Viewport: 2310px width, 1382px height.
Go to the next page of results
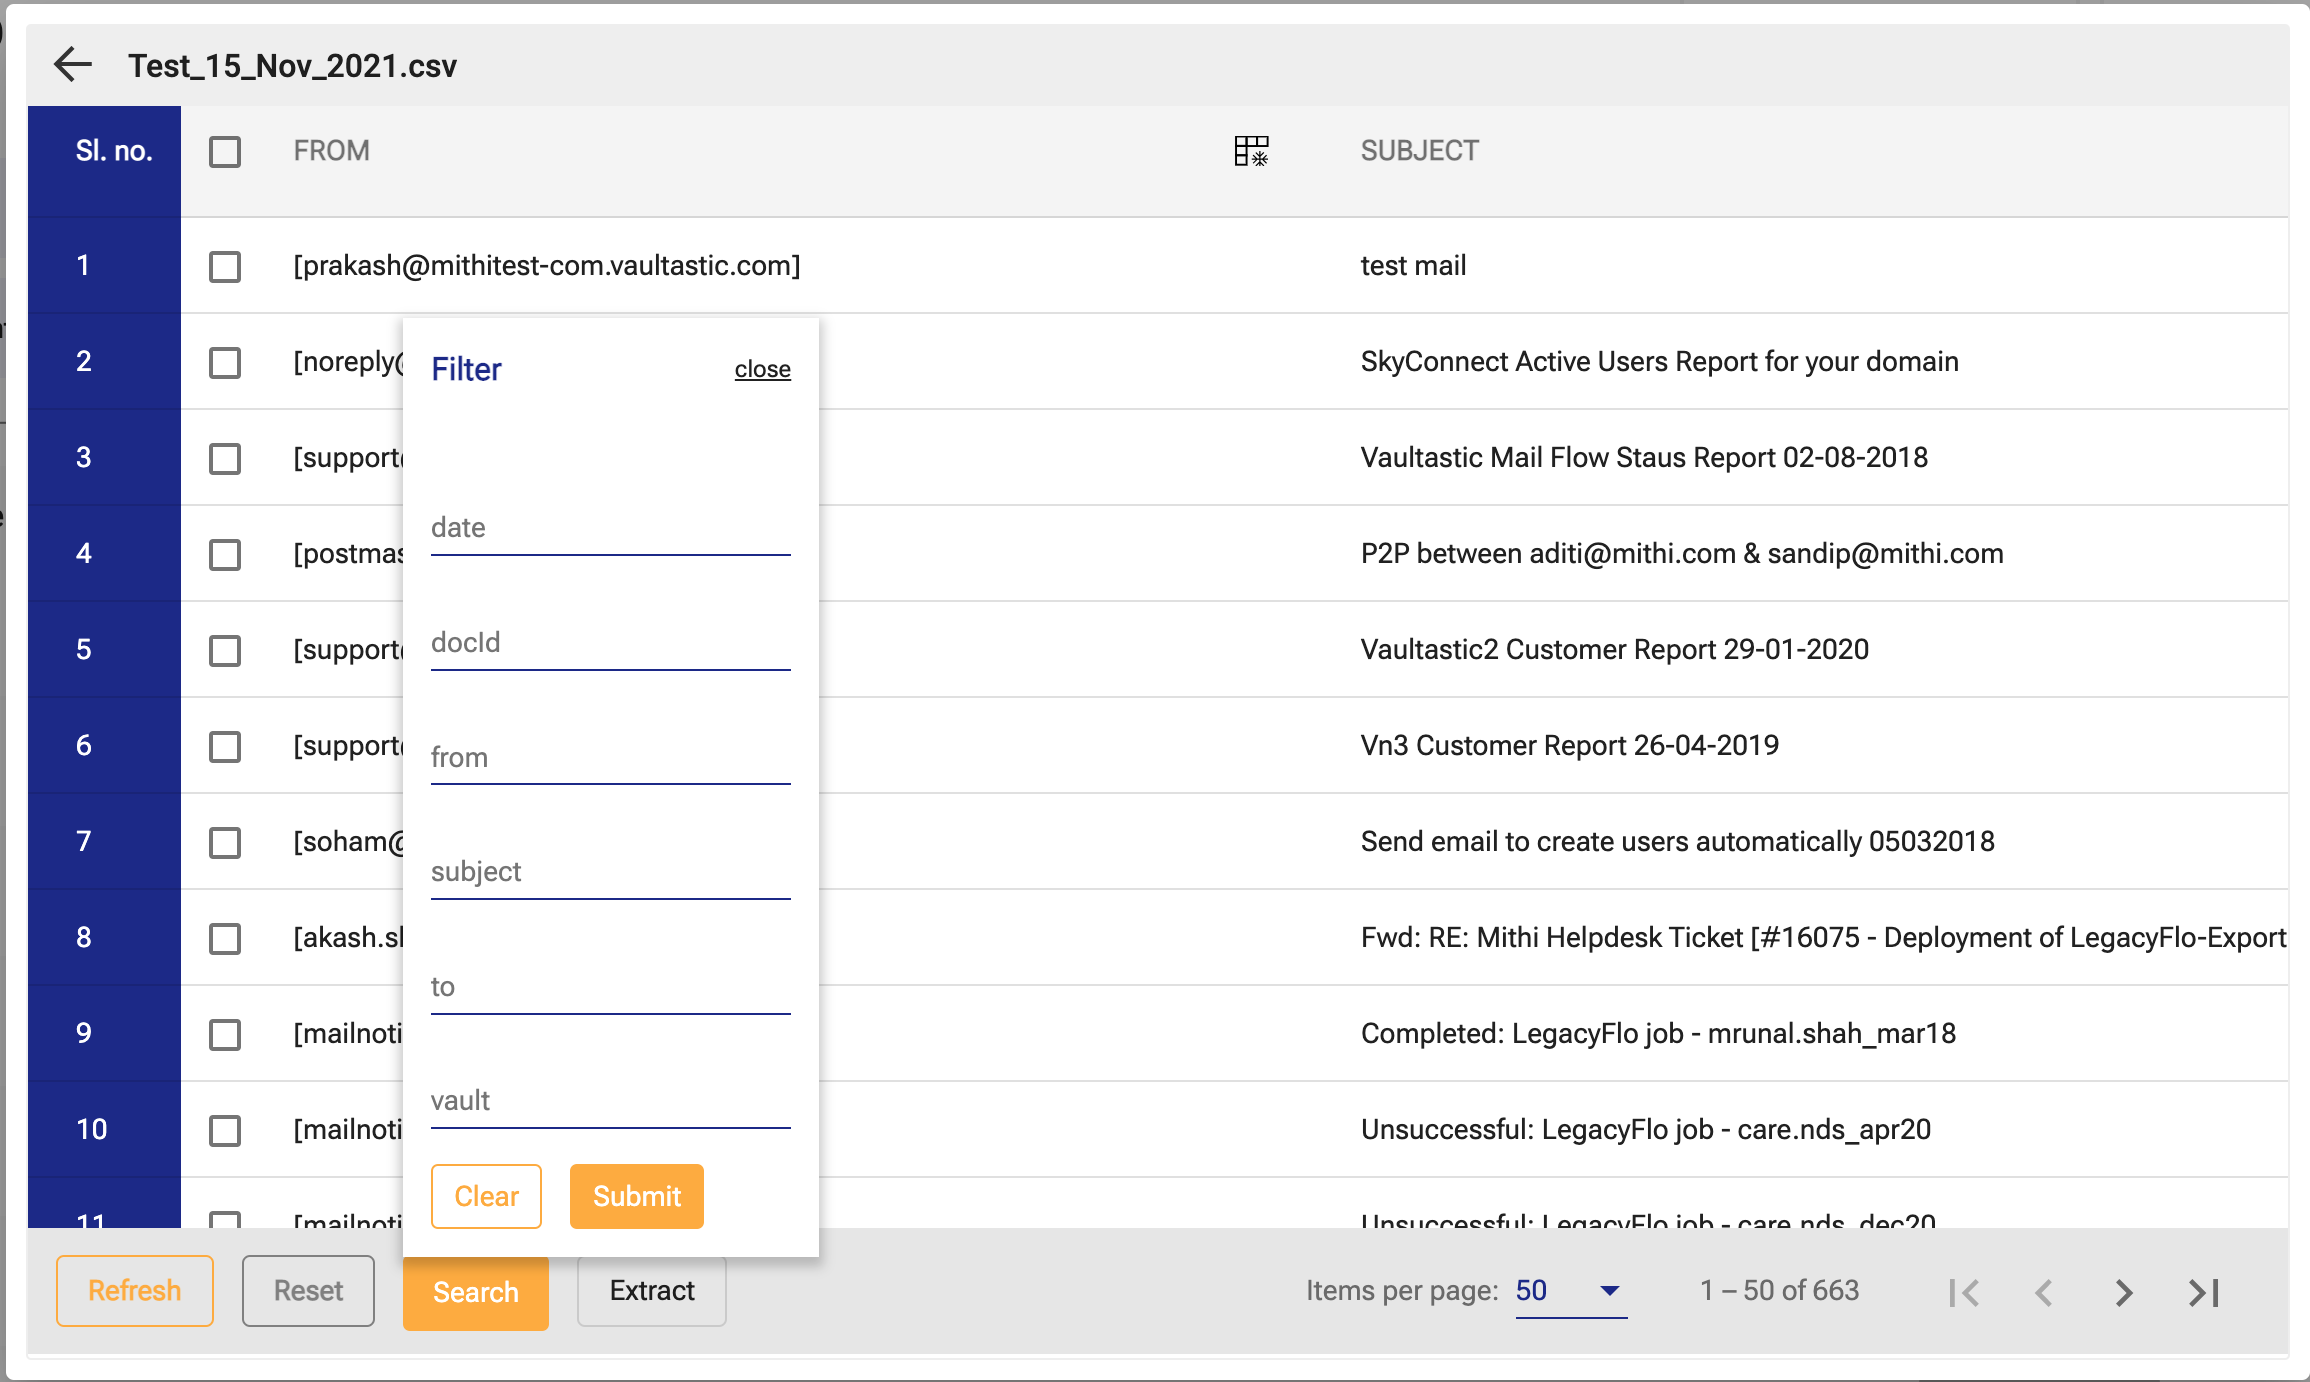pyautogui.click(x=2124, y=1292)
